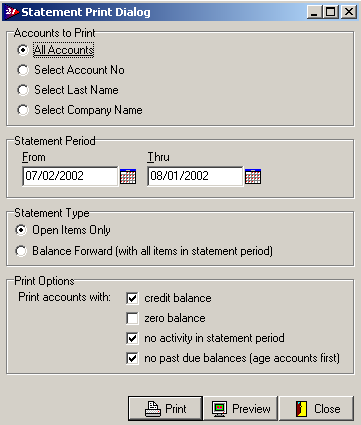Click the From date input field
This screenshot has height=425, width=361.
click(x=70, y=176)
